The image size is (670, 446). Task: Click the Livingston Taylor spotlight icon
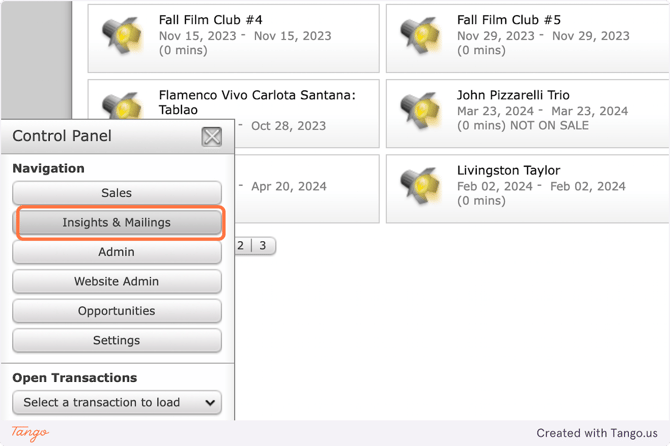point(420,186)
